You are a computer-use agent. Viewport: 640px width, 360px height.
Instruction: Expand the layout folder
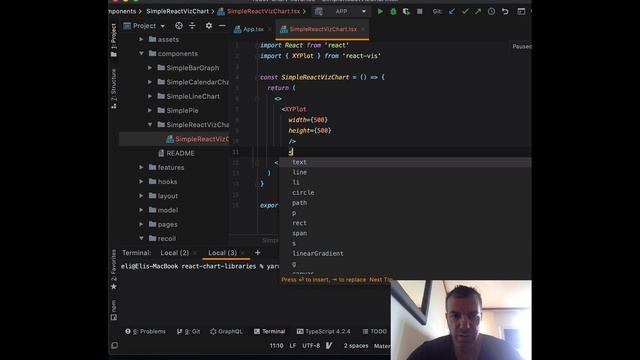tap(141, 196)
